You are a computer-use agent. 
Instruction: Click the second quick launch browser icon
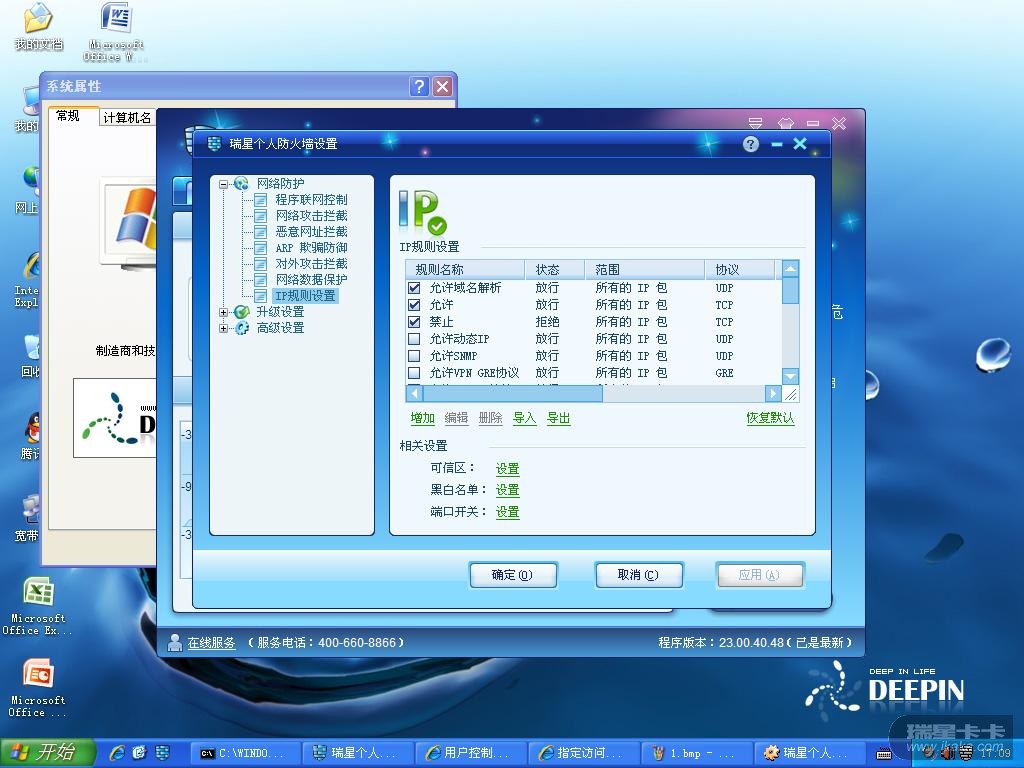[x=139, y=753]
